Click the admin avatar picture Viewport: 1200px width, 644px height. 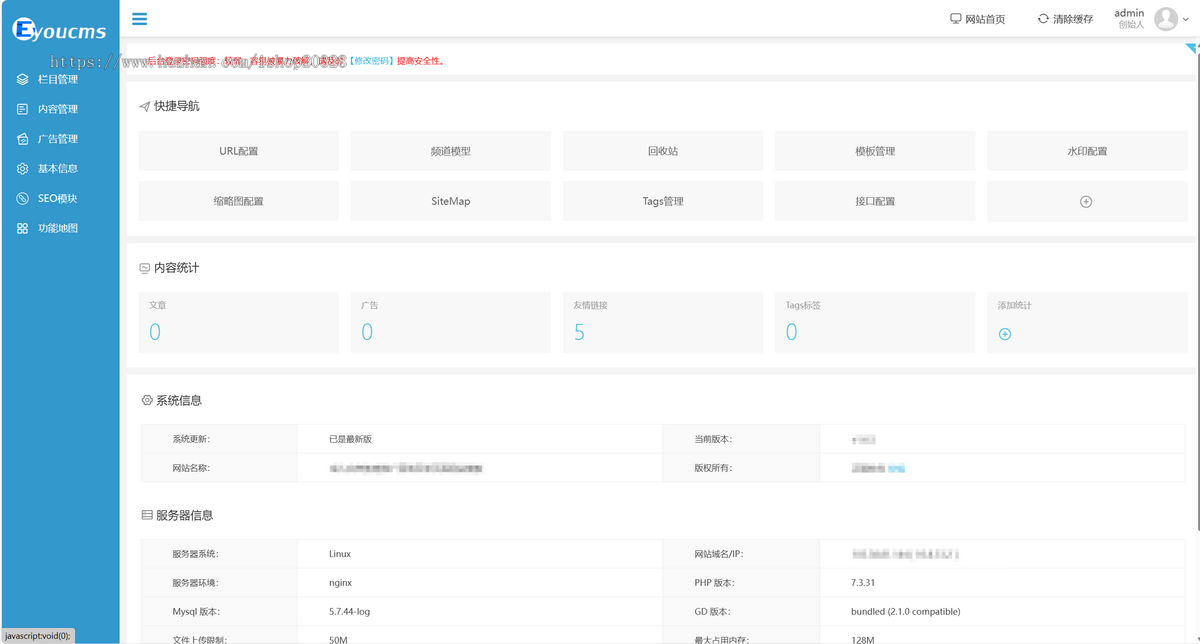(1166, 18)
